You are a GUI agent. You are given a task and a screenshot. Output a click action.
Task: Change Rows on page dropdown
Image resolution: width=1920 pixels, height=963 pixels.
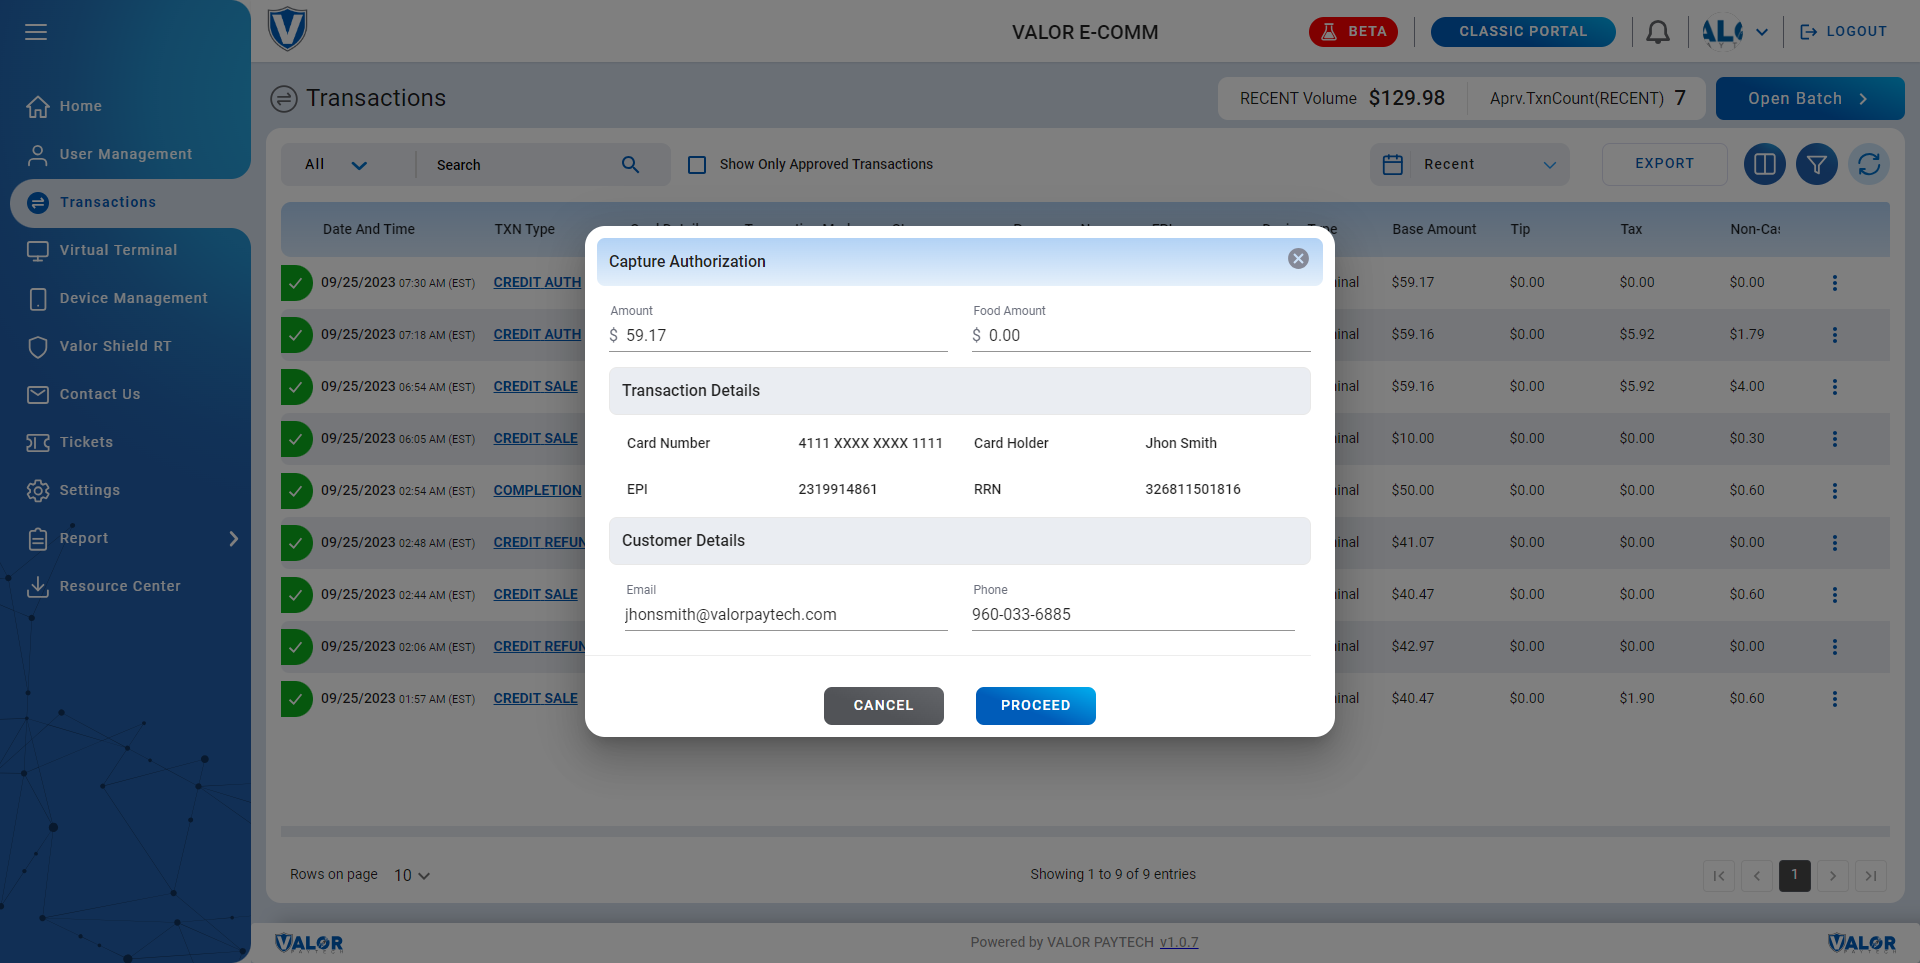(411, 876)
